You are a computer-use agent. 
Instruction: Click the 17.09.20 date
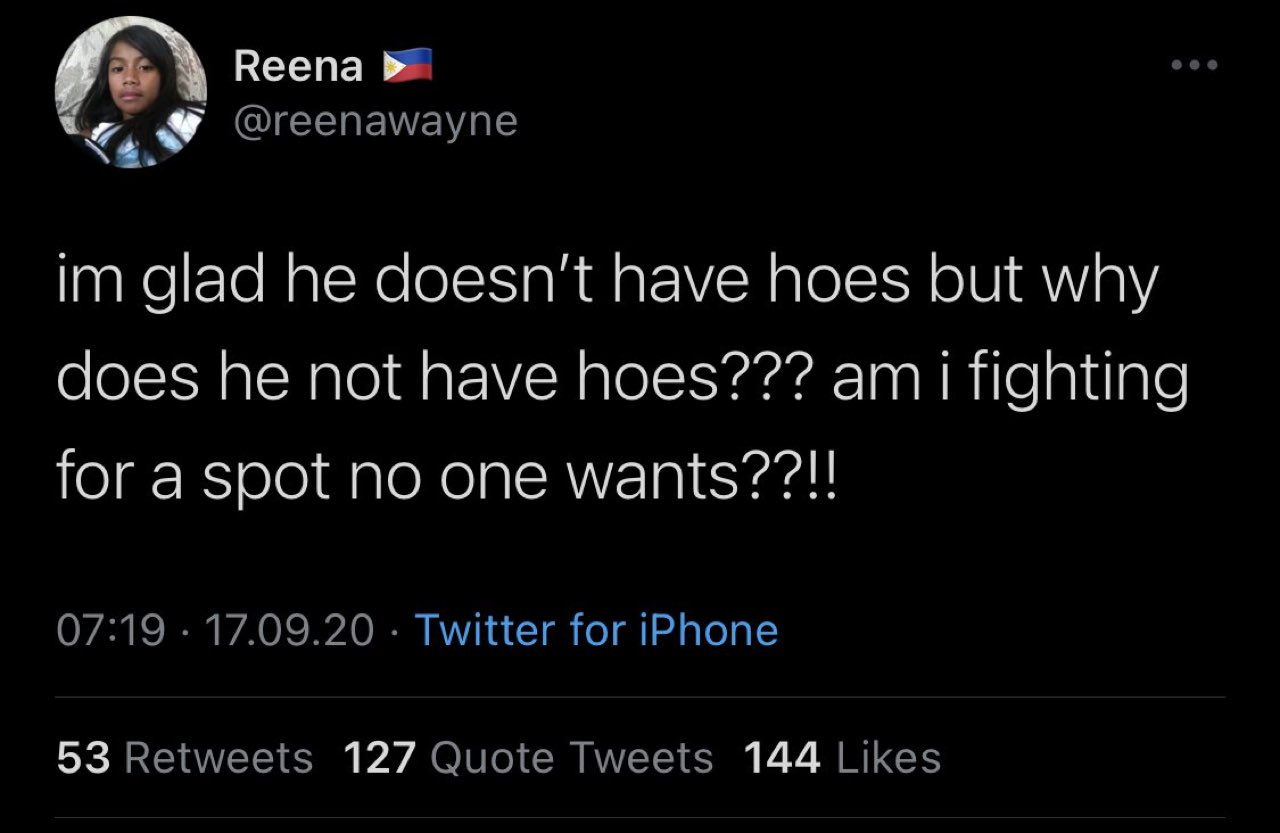pos(289,630)
